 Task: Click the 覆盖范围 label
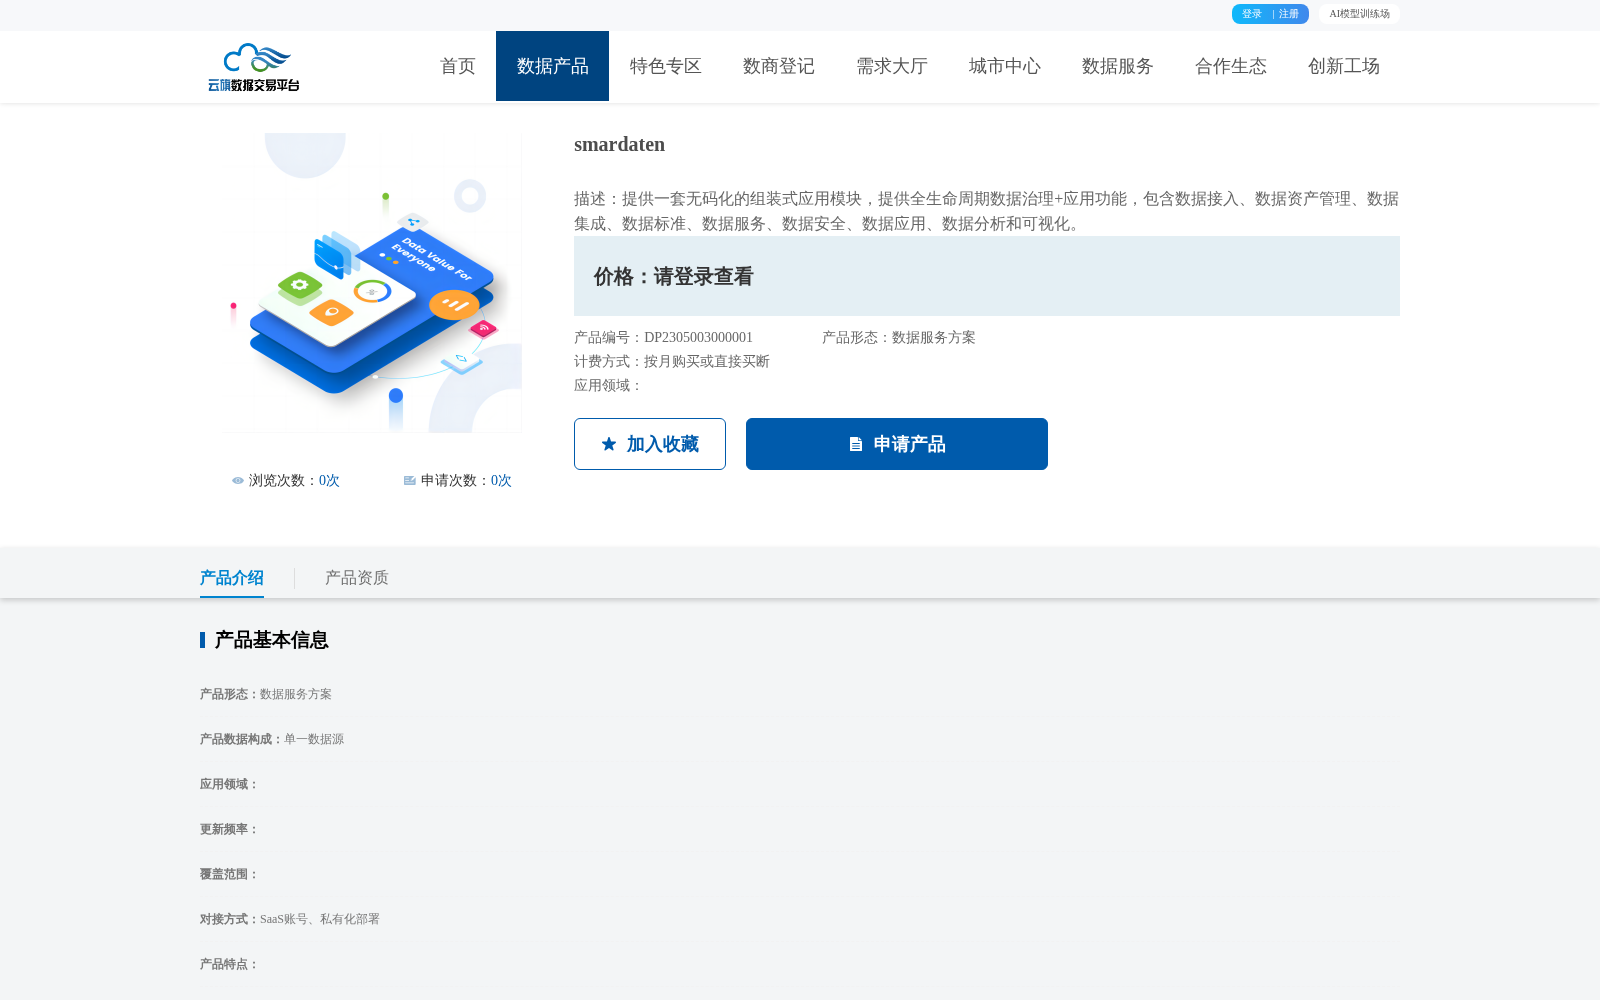229,874
